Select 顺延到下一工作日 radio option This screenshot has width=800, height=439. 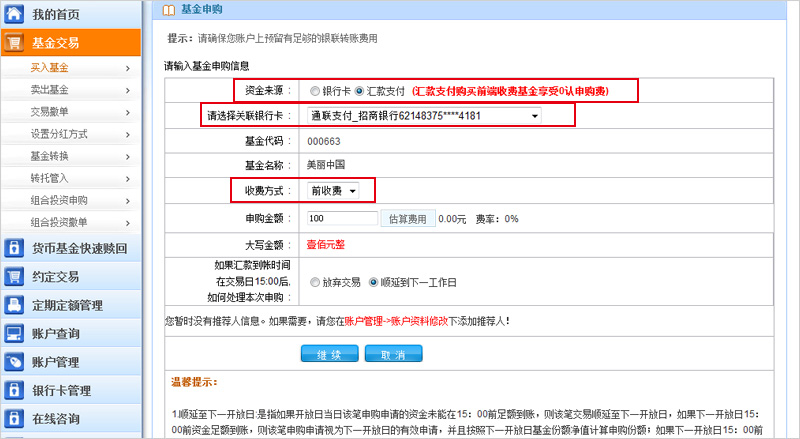point(374,283)
